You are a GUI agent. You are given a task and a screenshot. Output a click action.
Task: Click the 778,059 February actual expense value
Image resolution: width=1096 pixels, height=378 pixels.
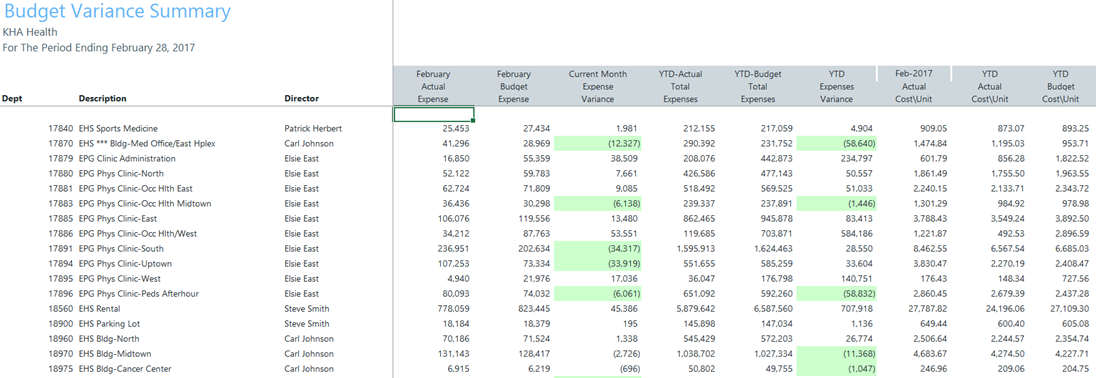pos(454,309)
